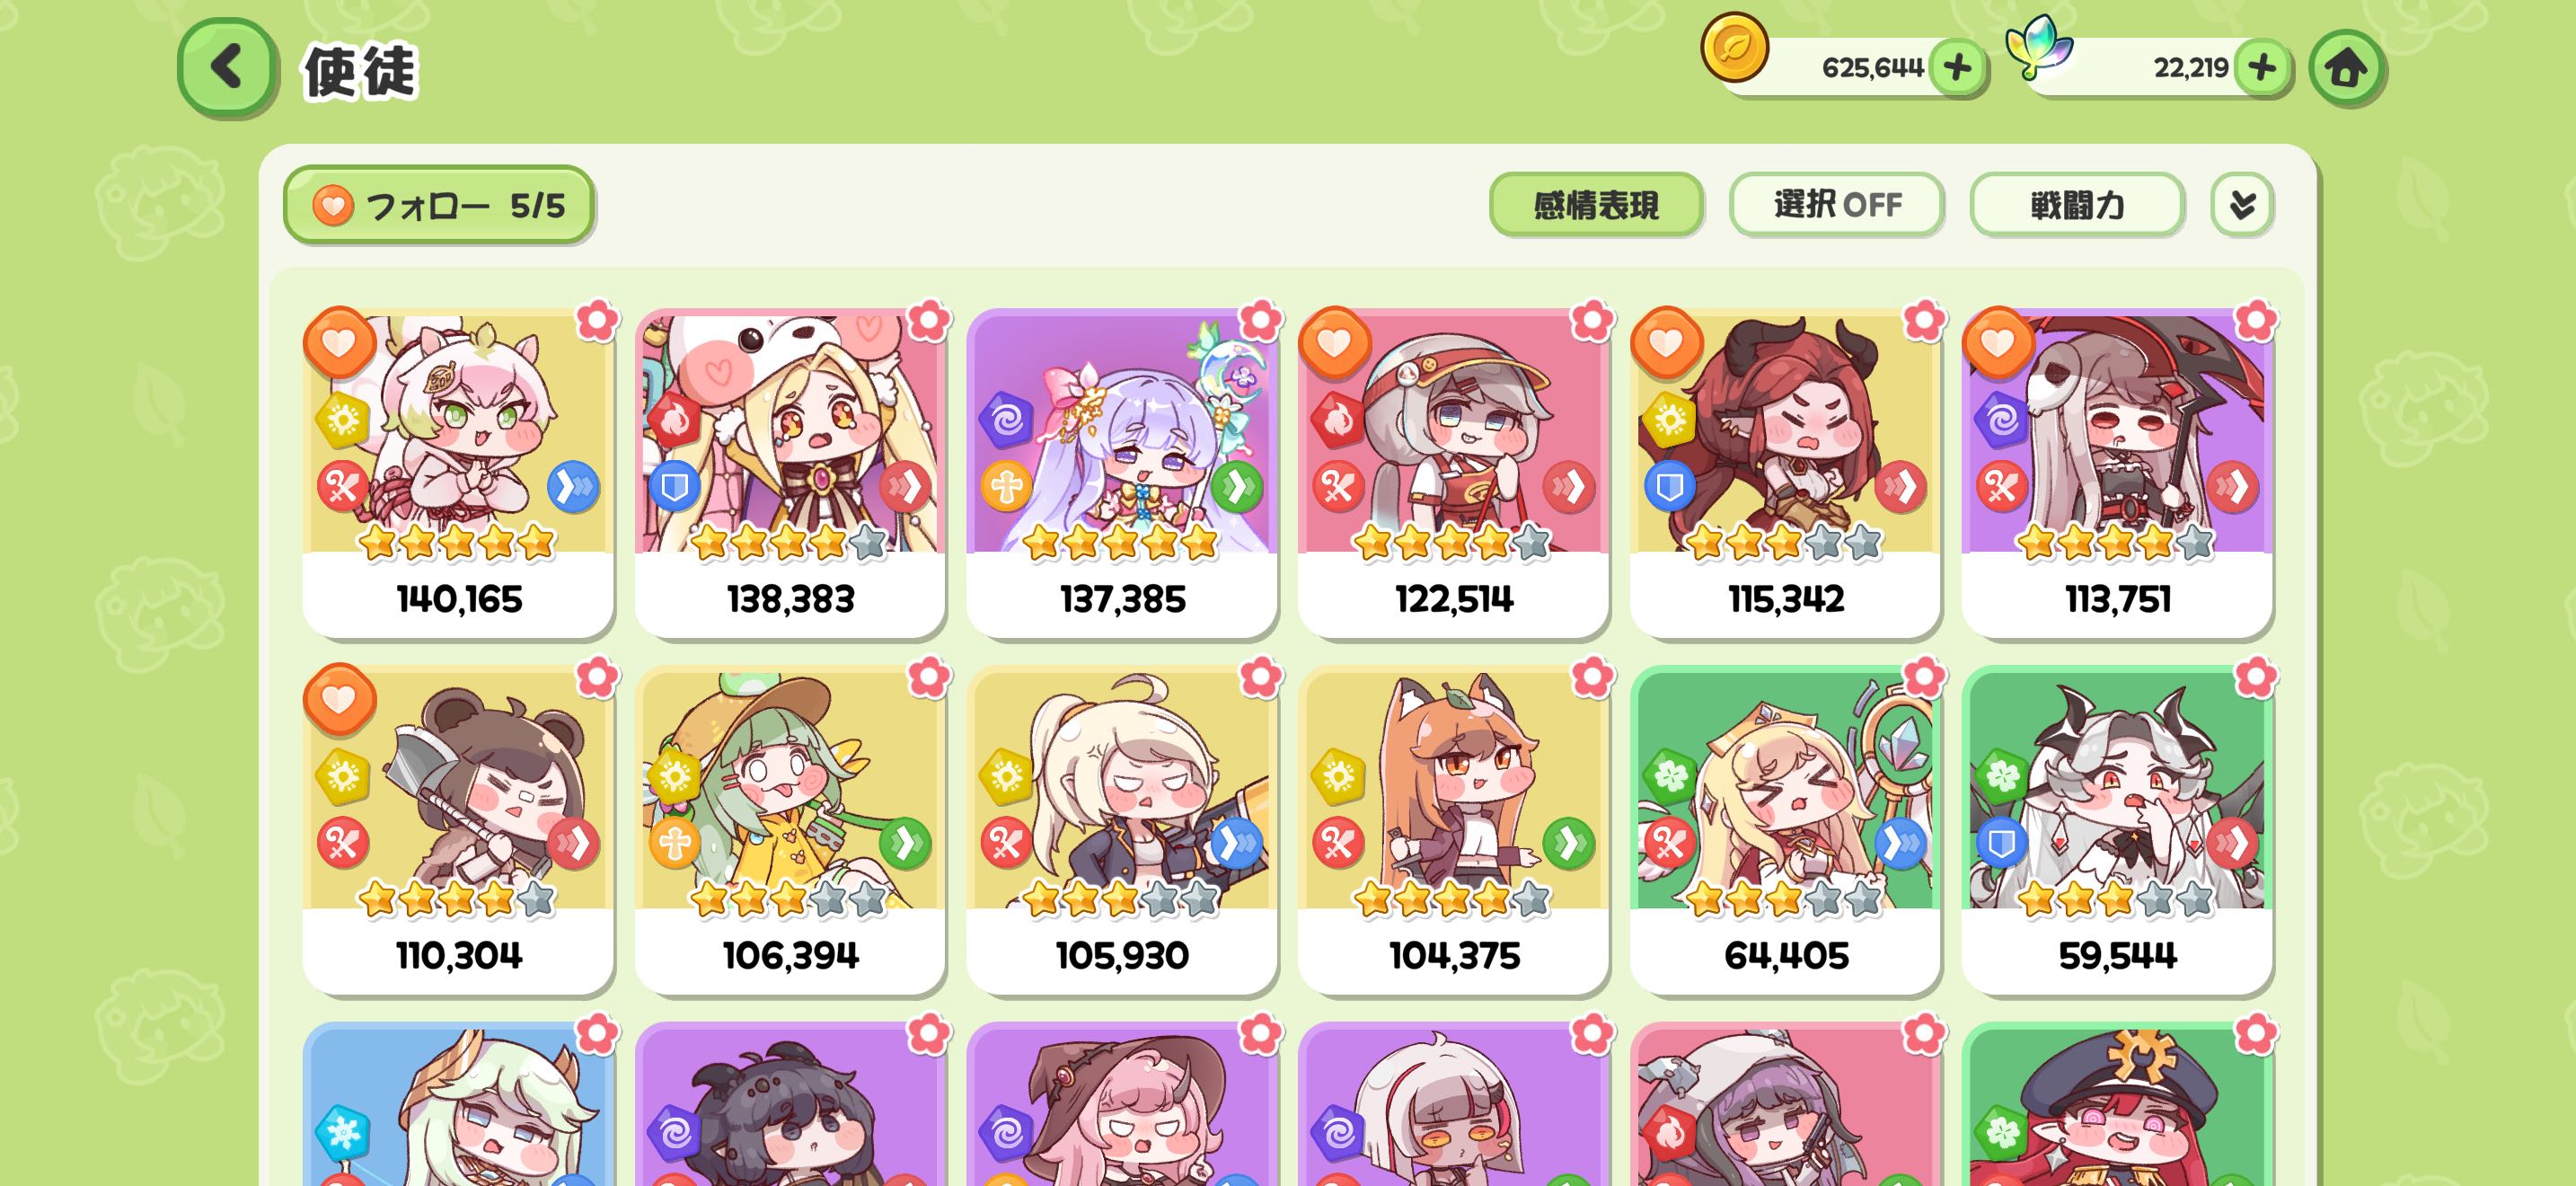Tap the rainbow crystal currency icon
The width and height of the screenshot is (2576, 1186).
pyautogui.click(x=2039, y=45)
